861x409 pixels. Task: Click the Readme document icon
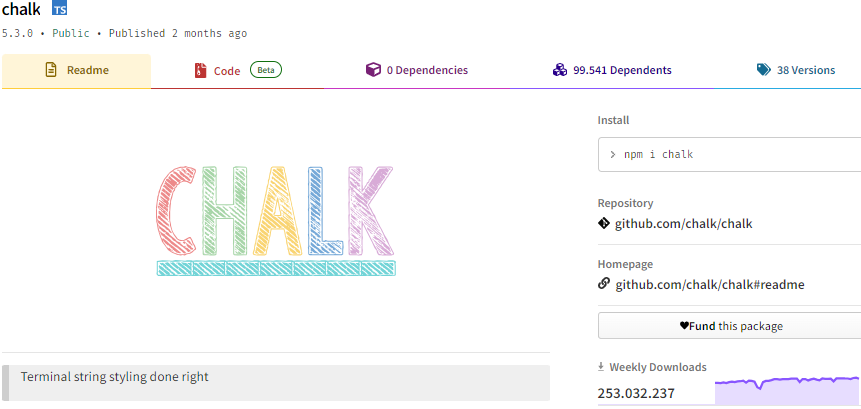51,70
